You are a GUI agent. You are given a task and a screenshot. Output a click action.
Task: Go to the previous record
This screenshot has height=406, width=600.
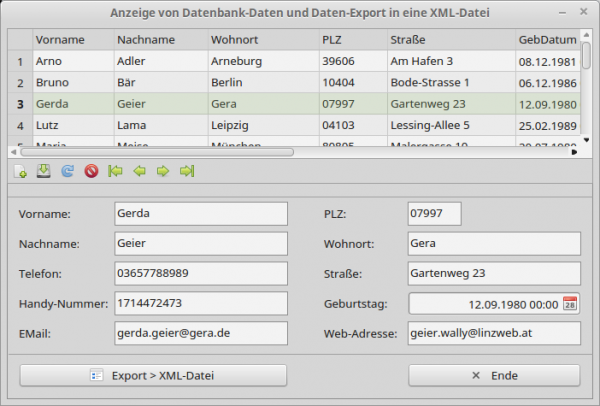point(140,172)
